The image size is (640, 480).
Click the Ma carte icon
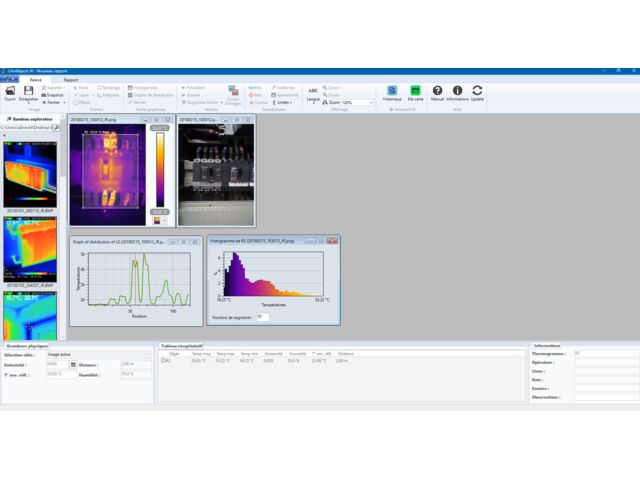point(416,90)
